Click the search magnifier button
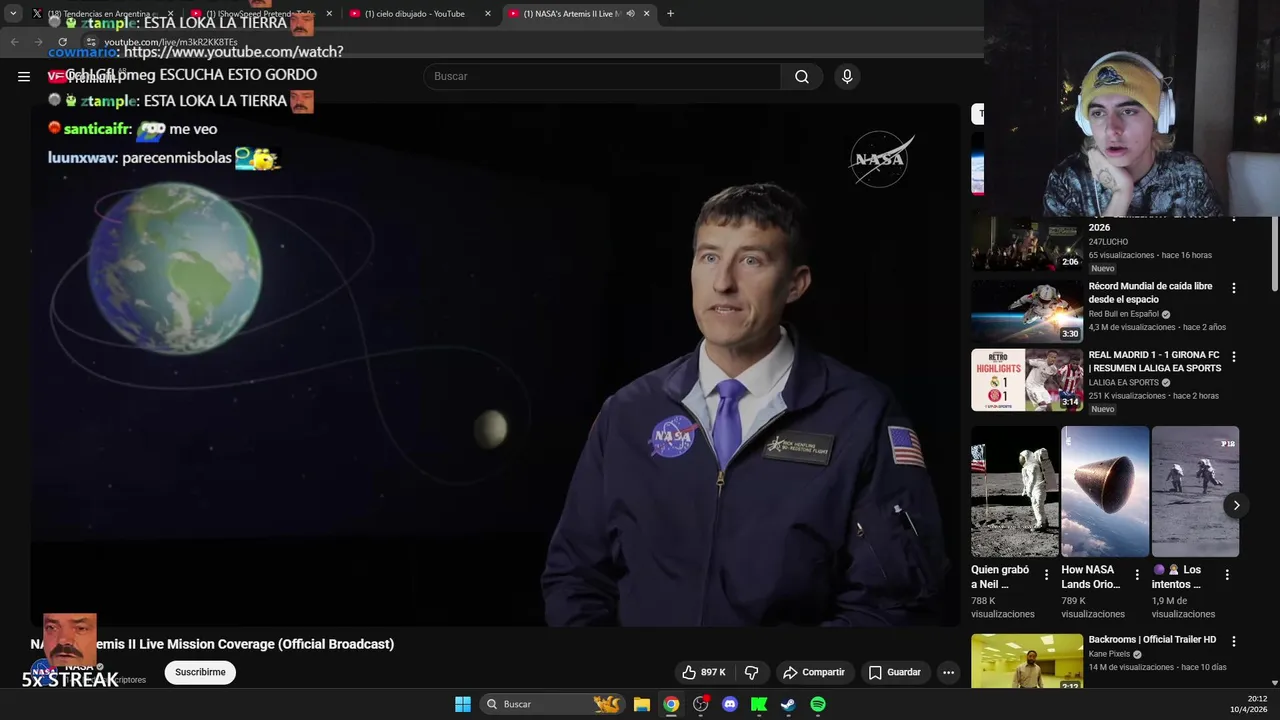 [x=802, y=76]
